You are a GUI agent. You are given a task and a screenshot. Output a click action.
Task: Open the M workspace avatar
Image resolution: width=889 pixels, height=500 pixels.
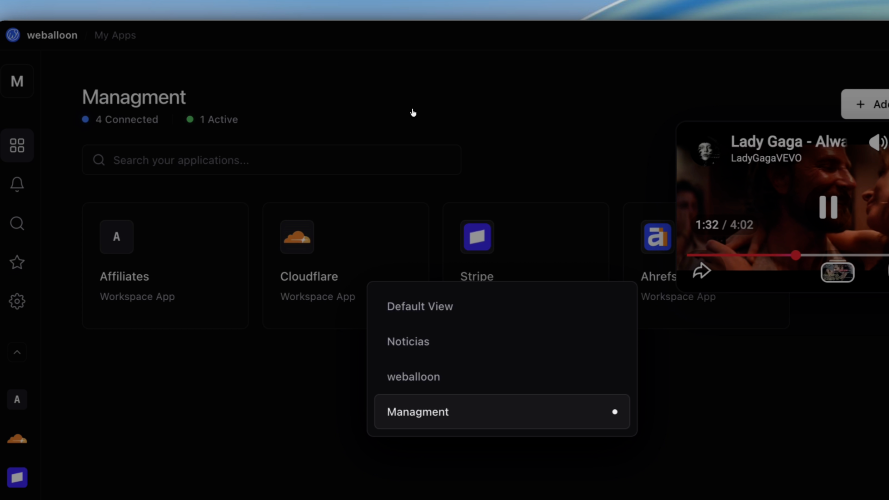tap(17, 82)
